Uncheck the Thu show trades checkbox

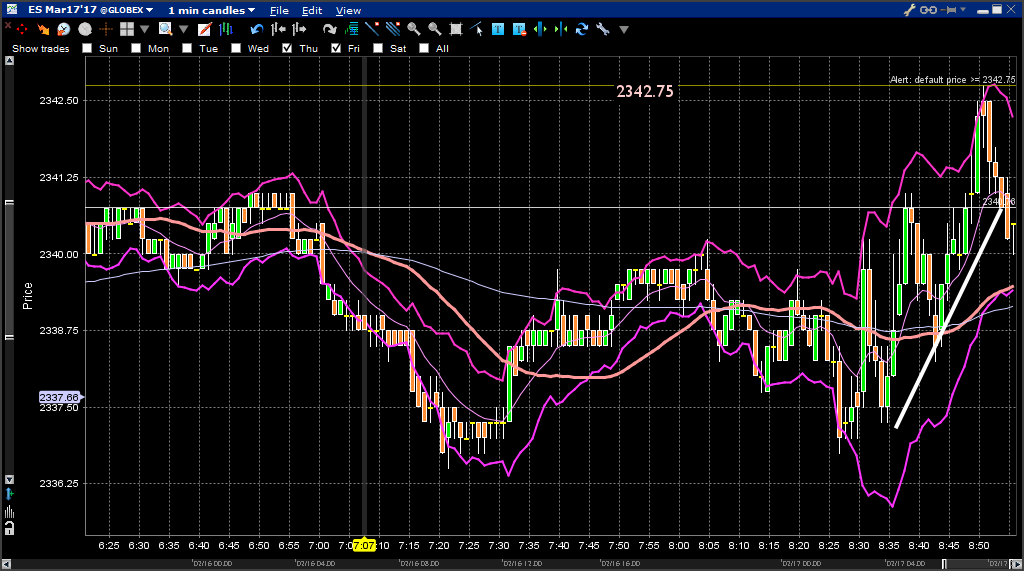coord(287,48)
